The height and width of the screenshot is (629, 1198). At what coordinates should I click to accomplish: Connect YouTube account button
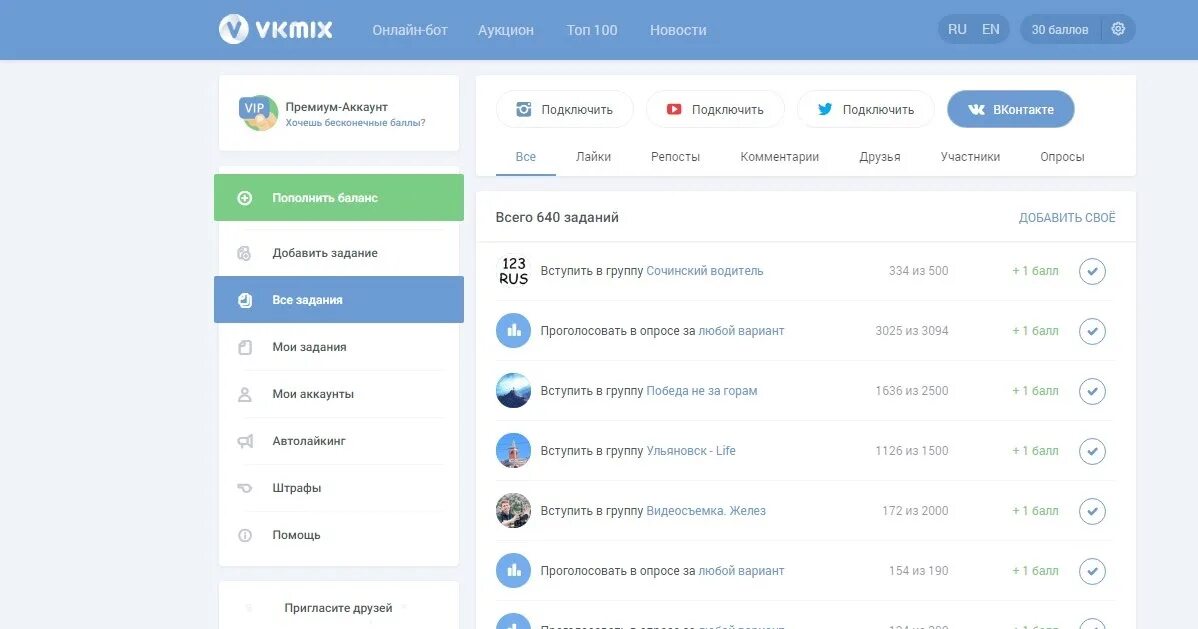click(x=715, y=109)
